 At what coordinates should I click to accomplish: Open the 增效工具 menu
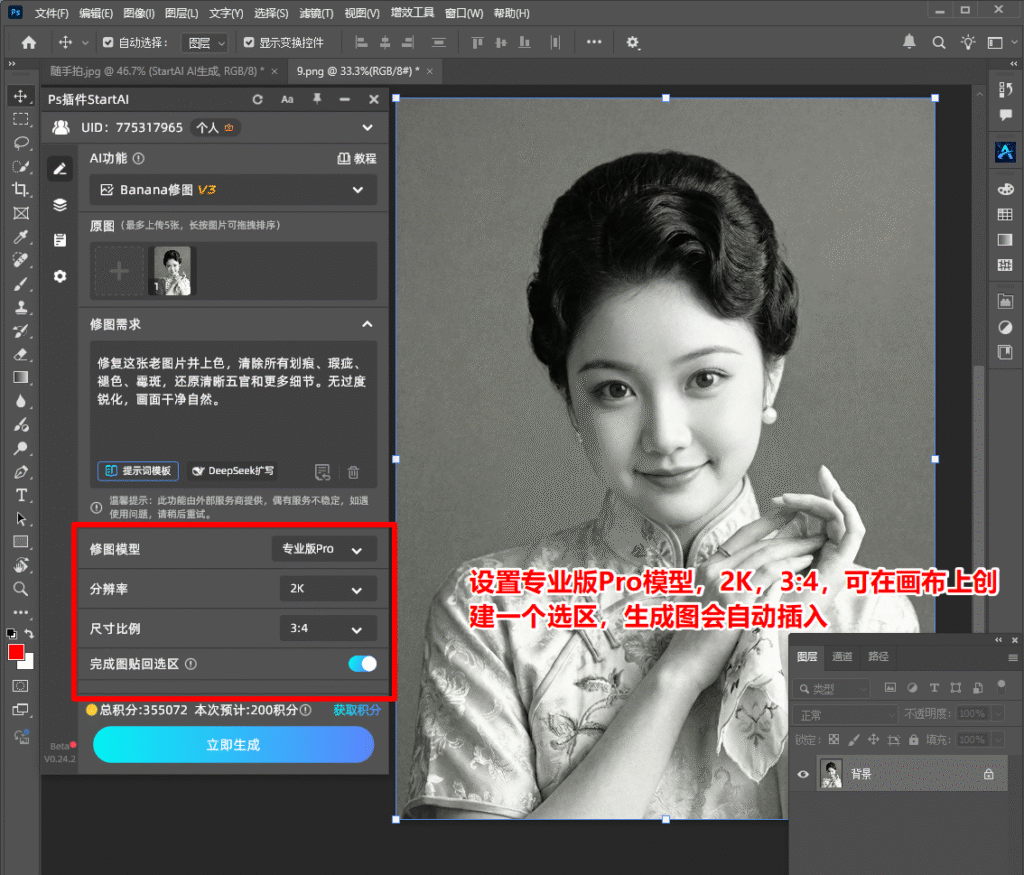click(412, 13)
